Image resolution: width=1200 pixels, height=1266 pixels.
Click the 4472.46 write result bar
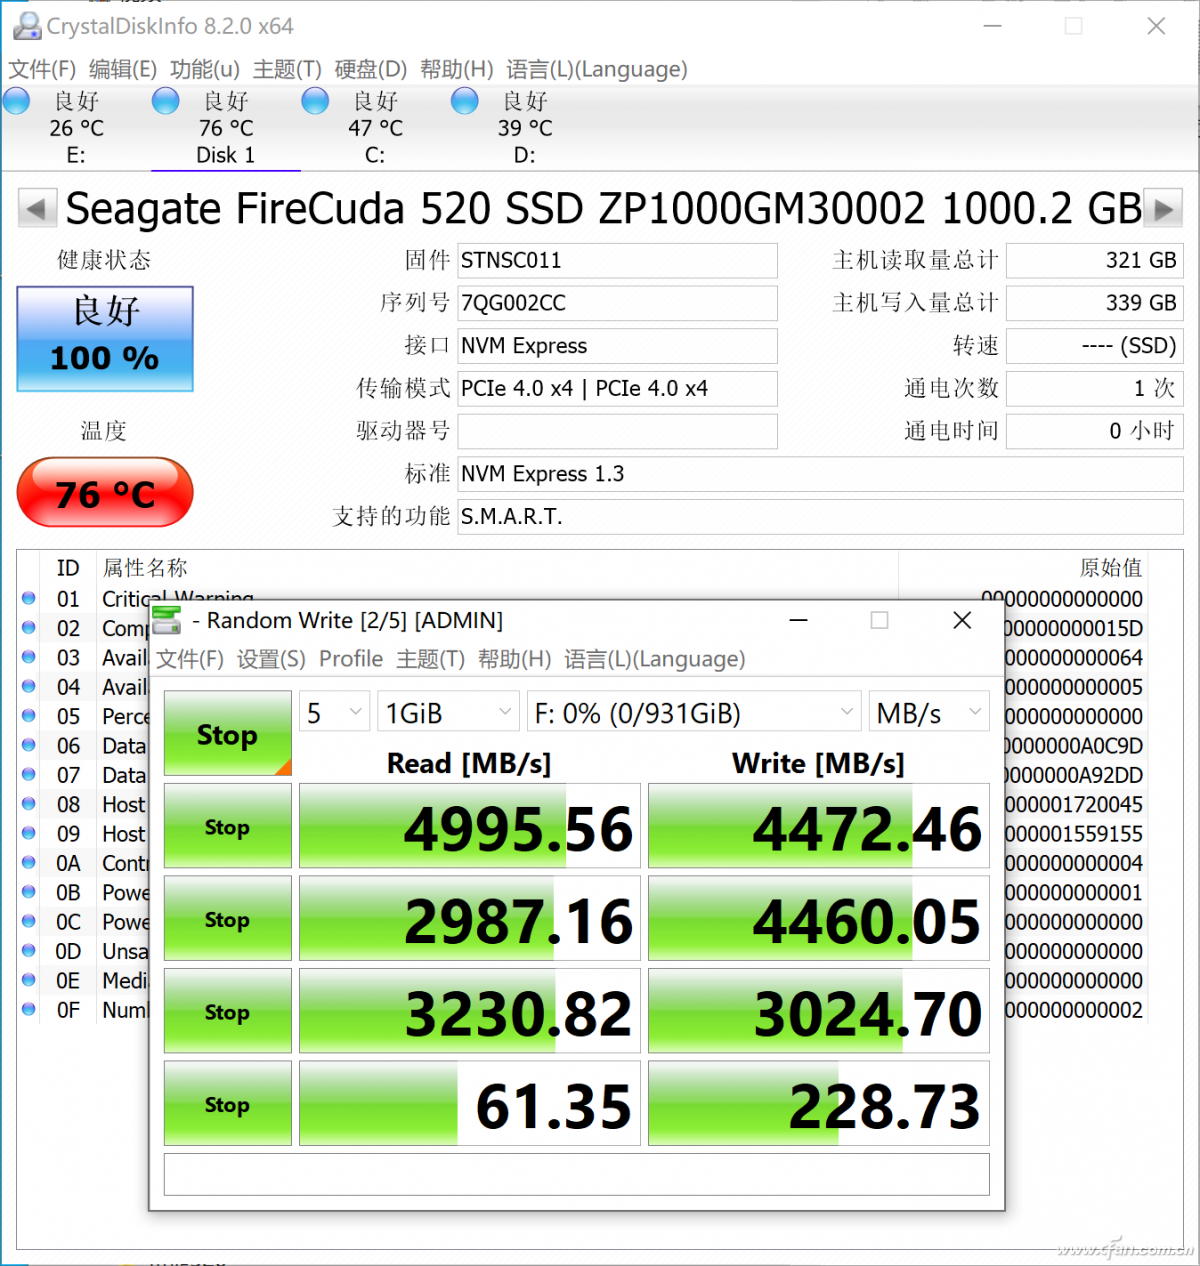819,826
